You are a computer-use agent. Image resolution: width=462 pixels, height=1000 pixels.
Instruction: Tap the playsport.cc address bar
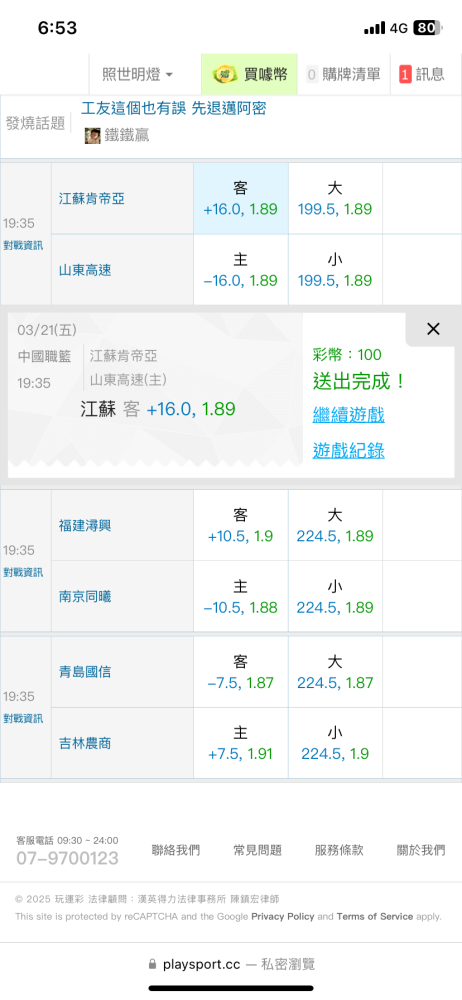point(231,964)
